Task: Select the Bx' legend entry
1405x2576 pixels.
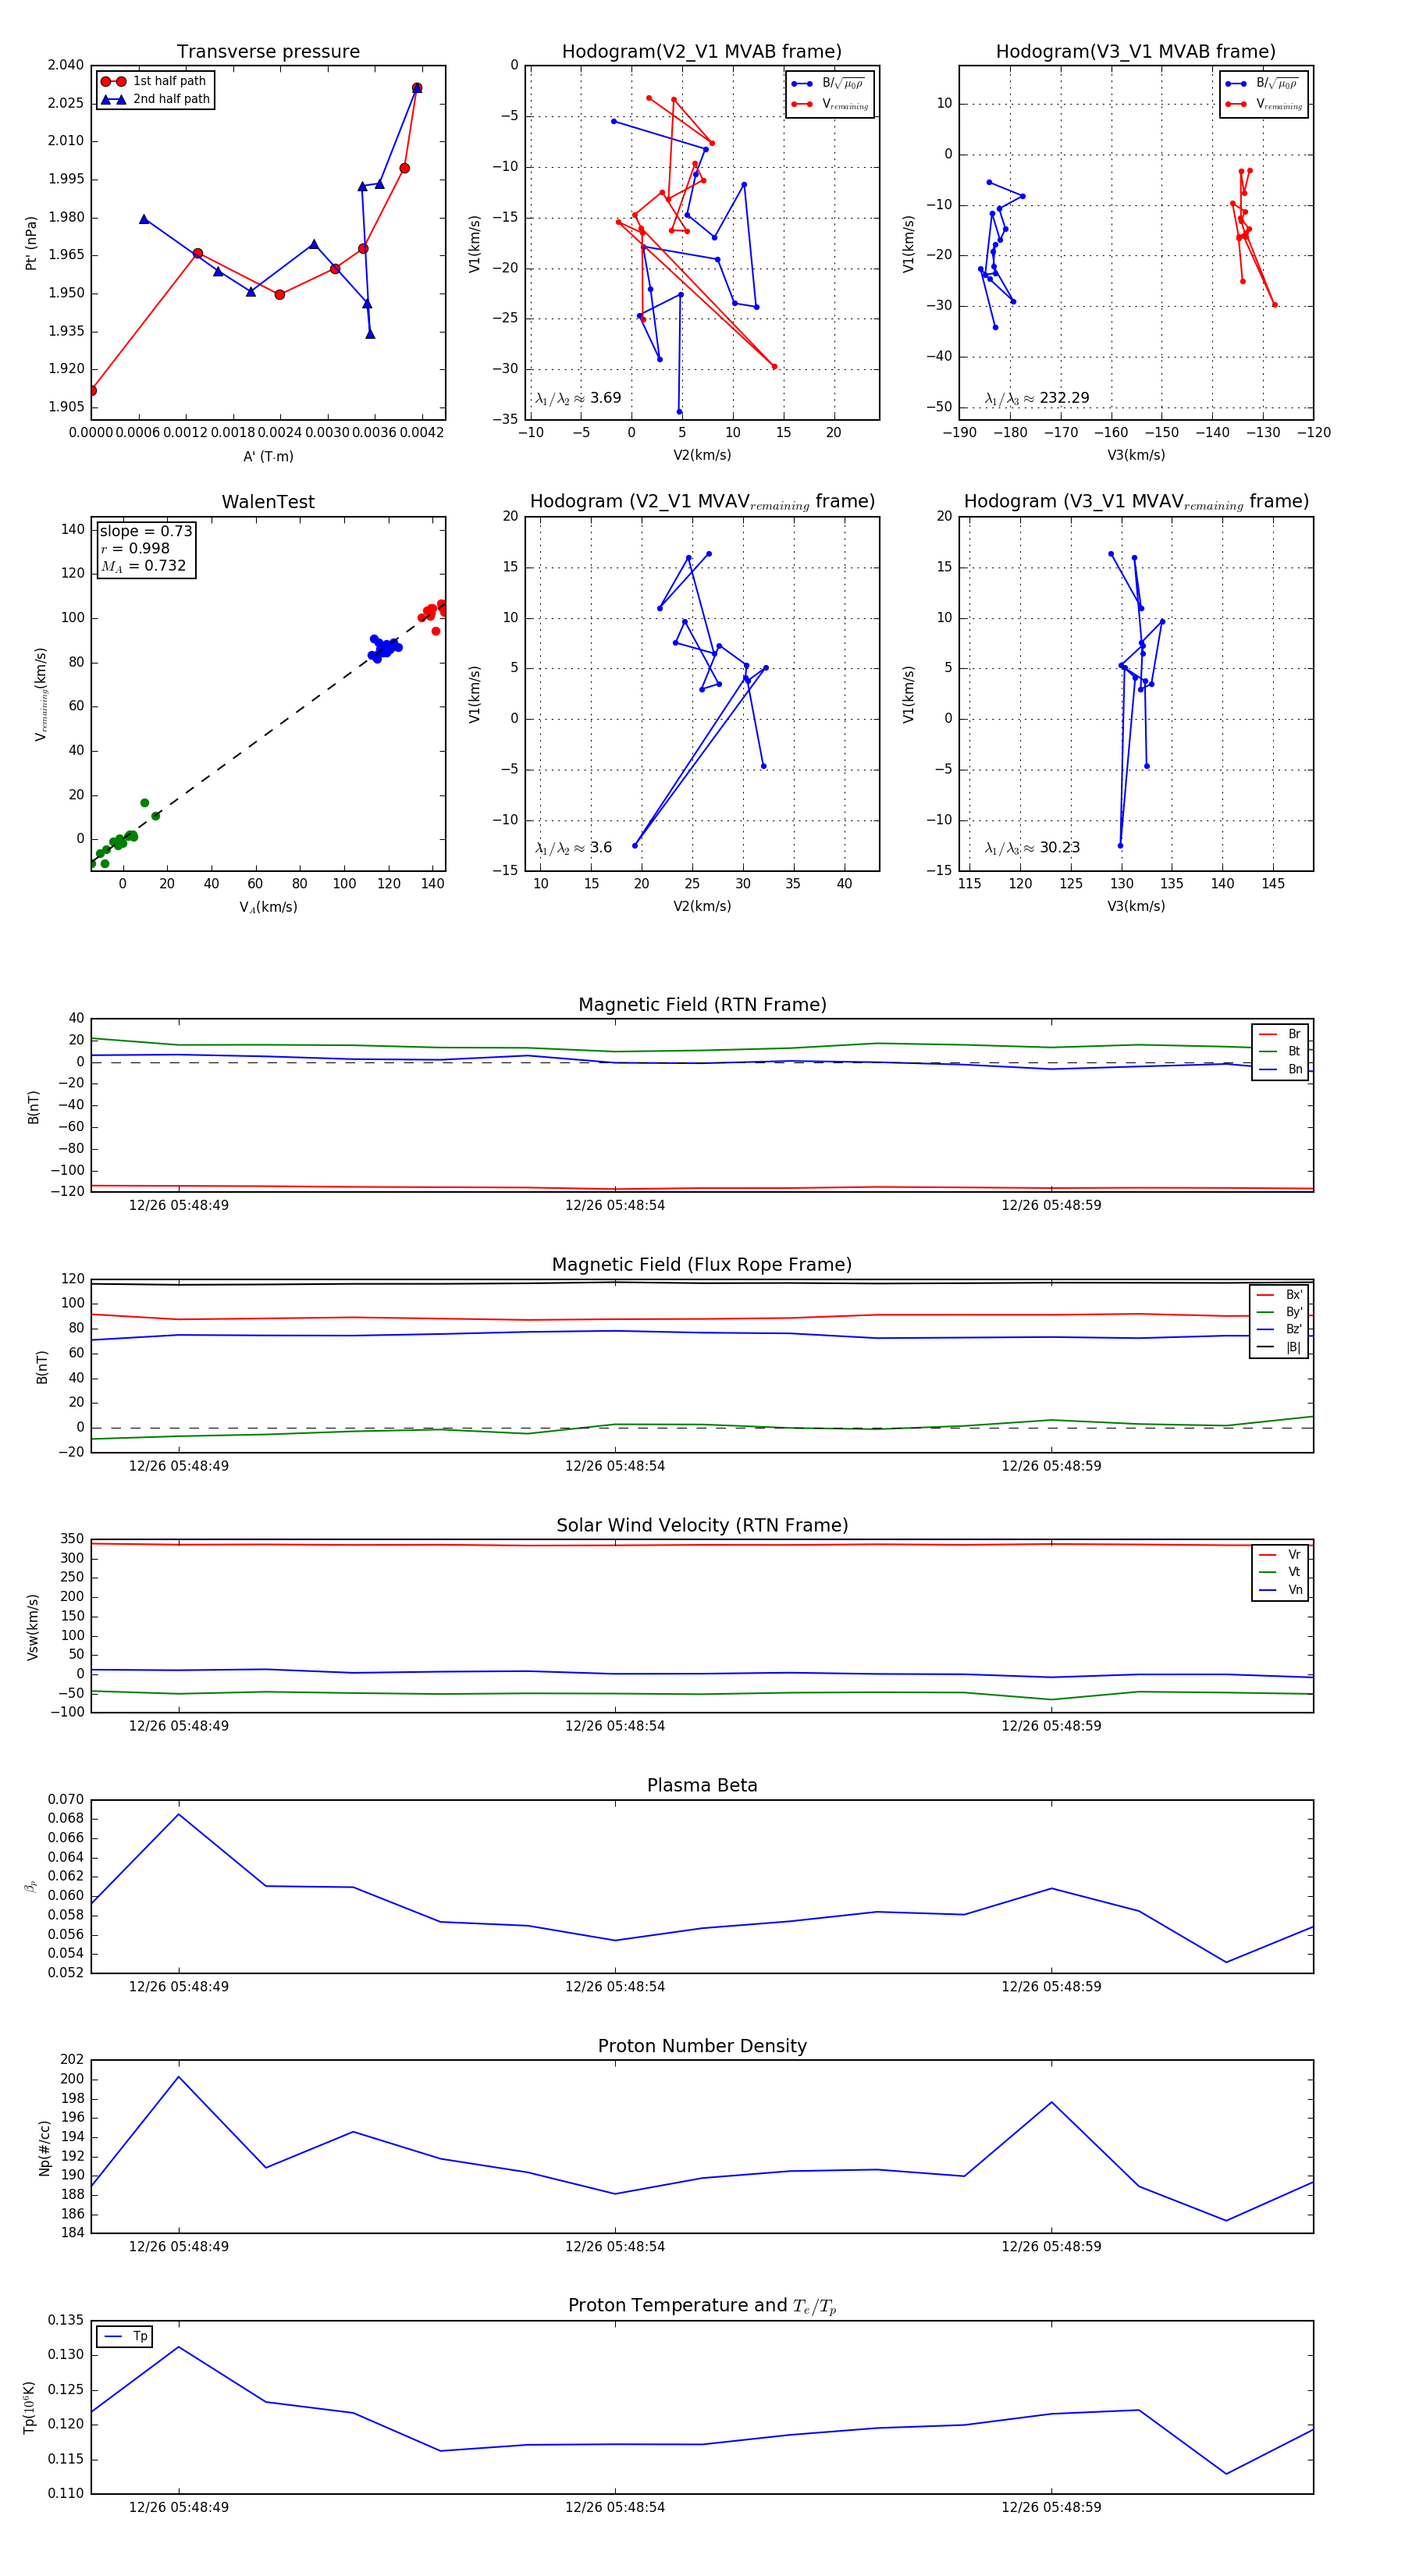Action: coord(1280,1294)
